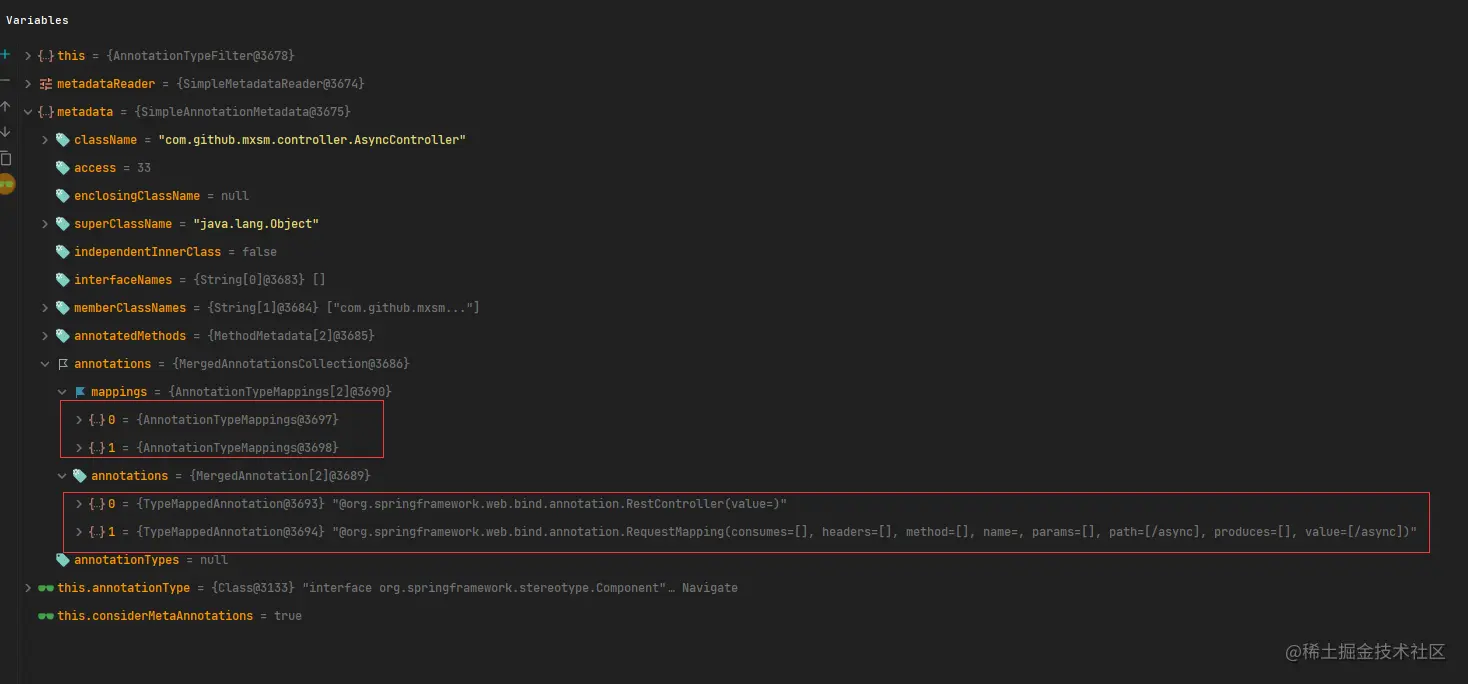Expand the annotatedMethods node
1468x684 pixels.
(45, 336)
